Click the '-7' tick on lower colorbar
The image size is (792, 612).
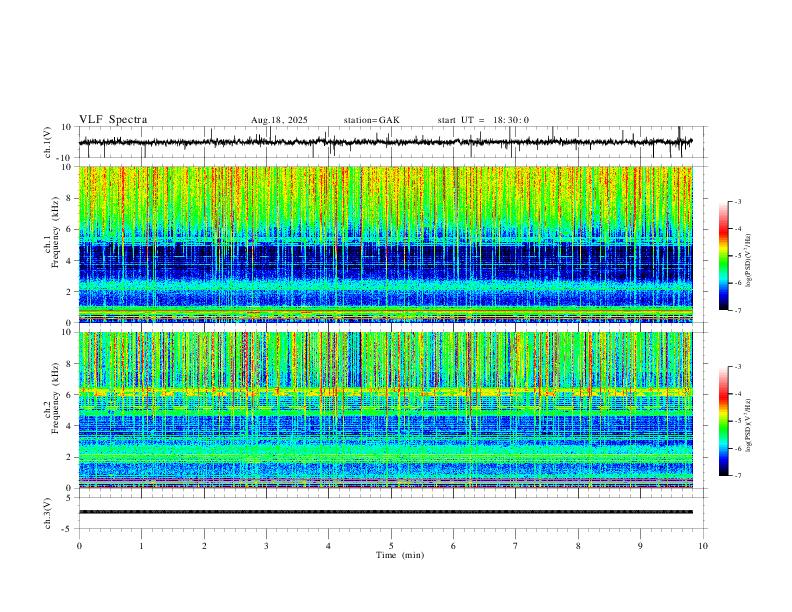point(737,476)
